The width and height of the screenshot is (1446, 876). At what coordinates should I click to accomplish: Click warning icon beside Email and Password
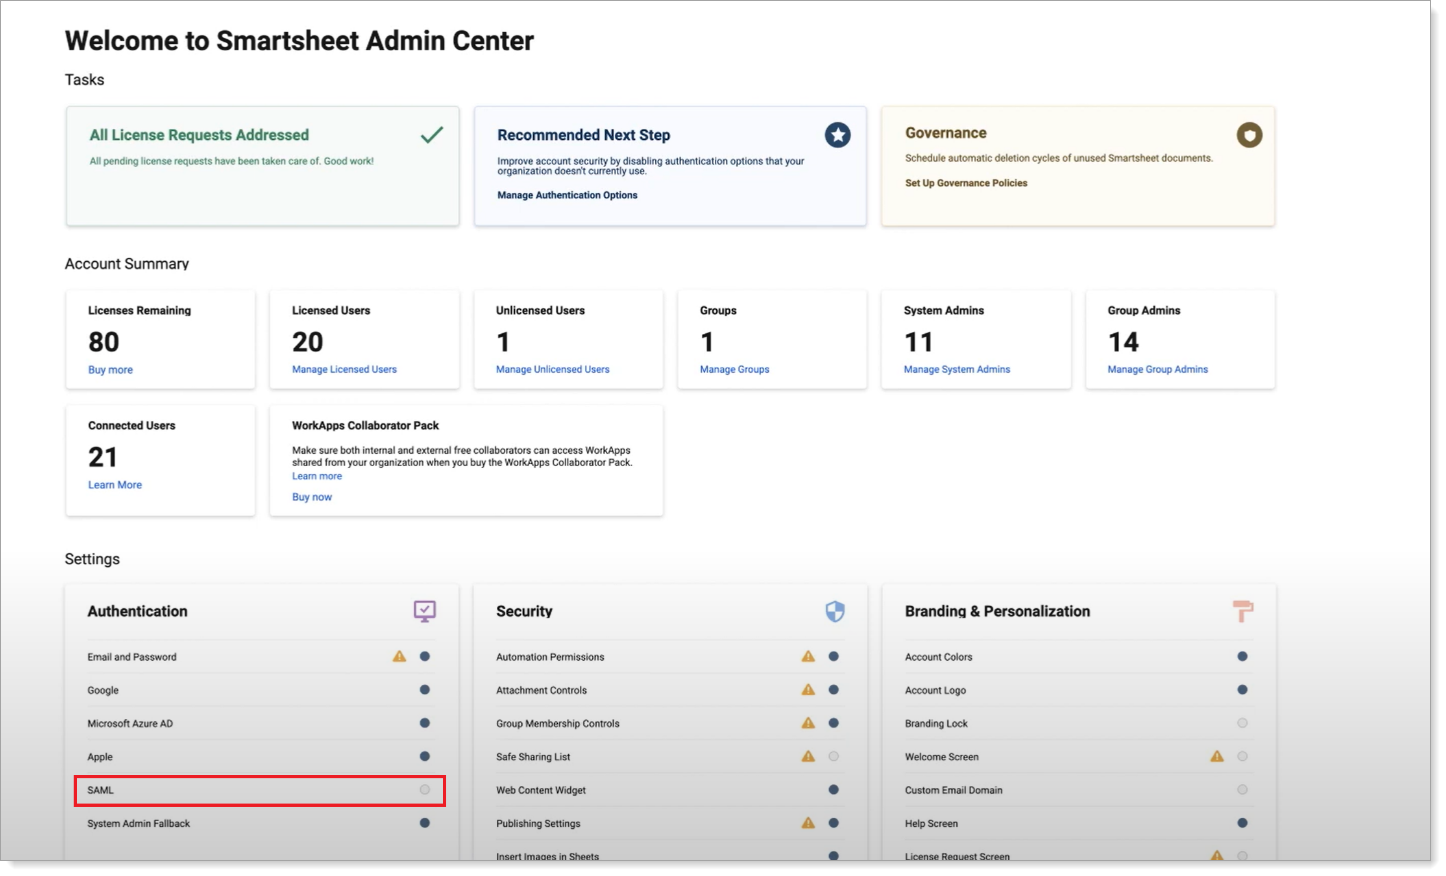coord(399,657)
